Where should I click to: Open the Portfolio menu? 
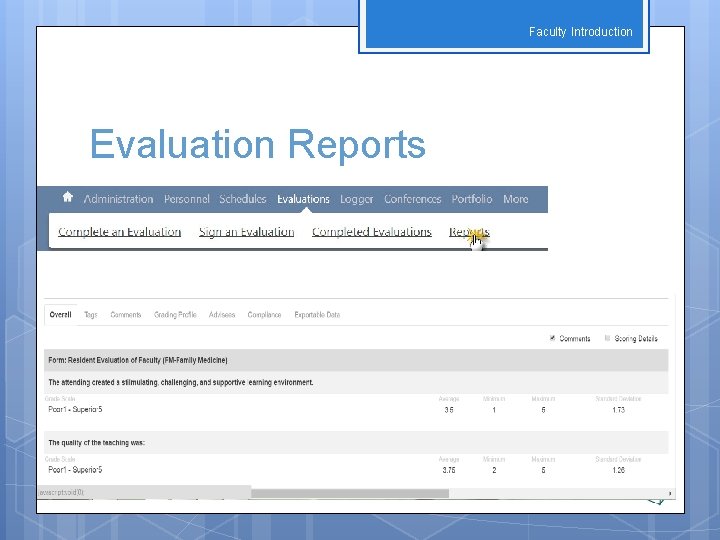(x=472, y=199)
